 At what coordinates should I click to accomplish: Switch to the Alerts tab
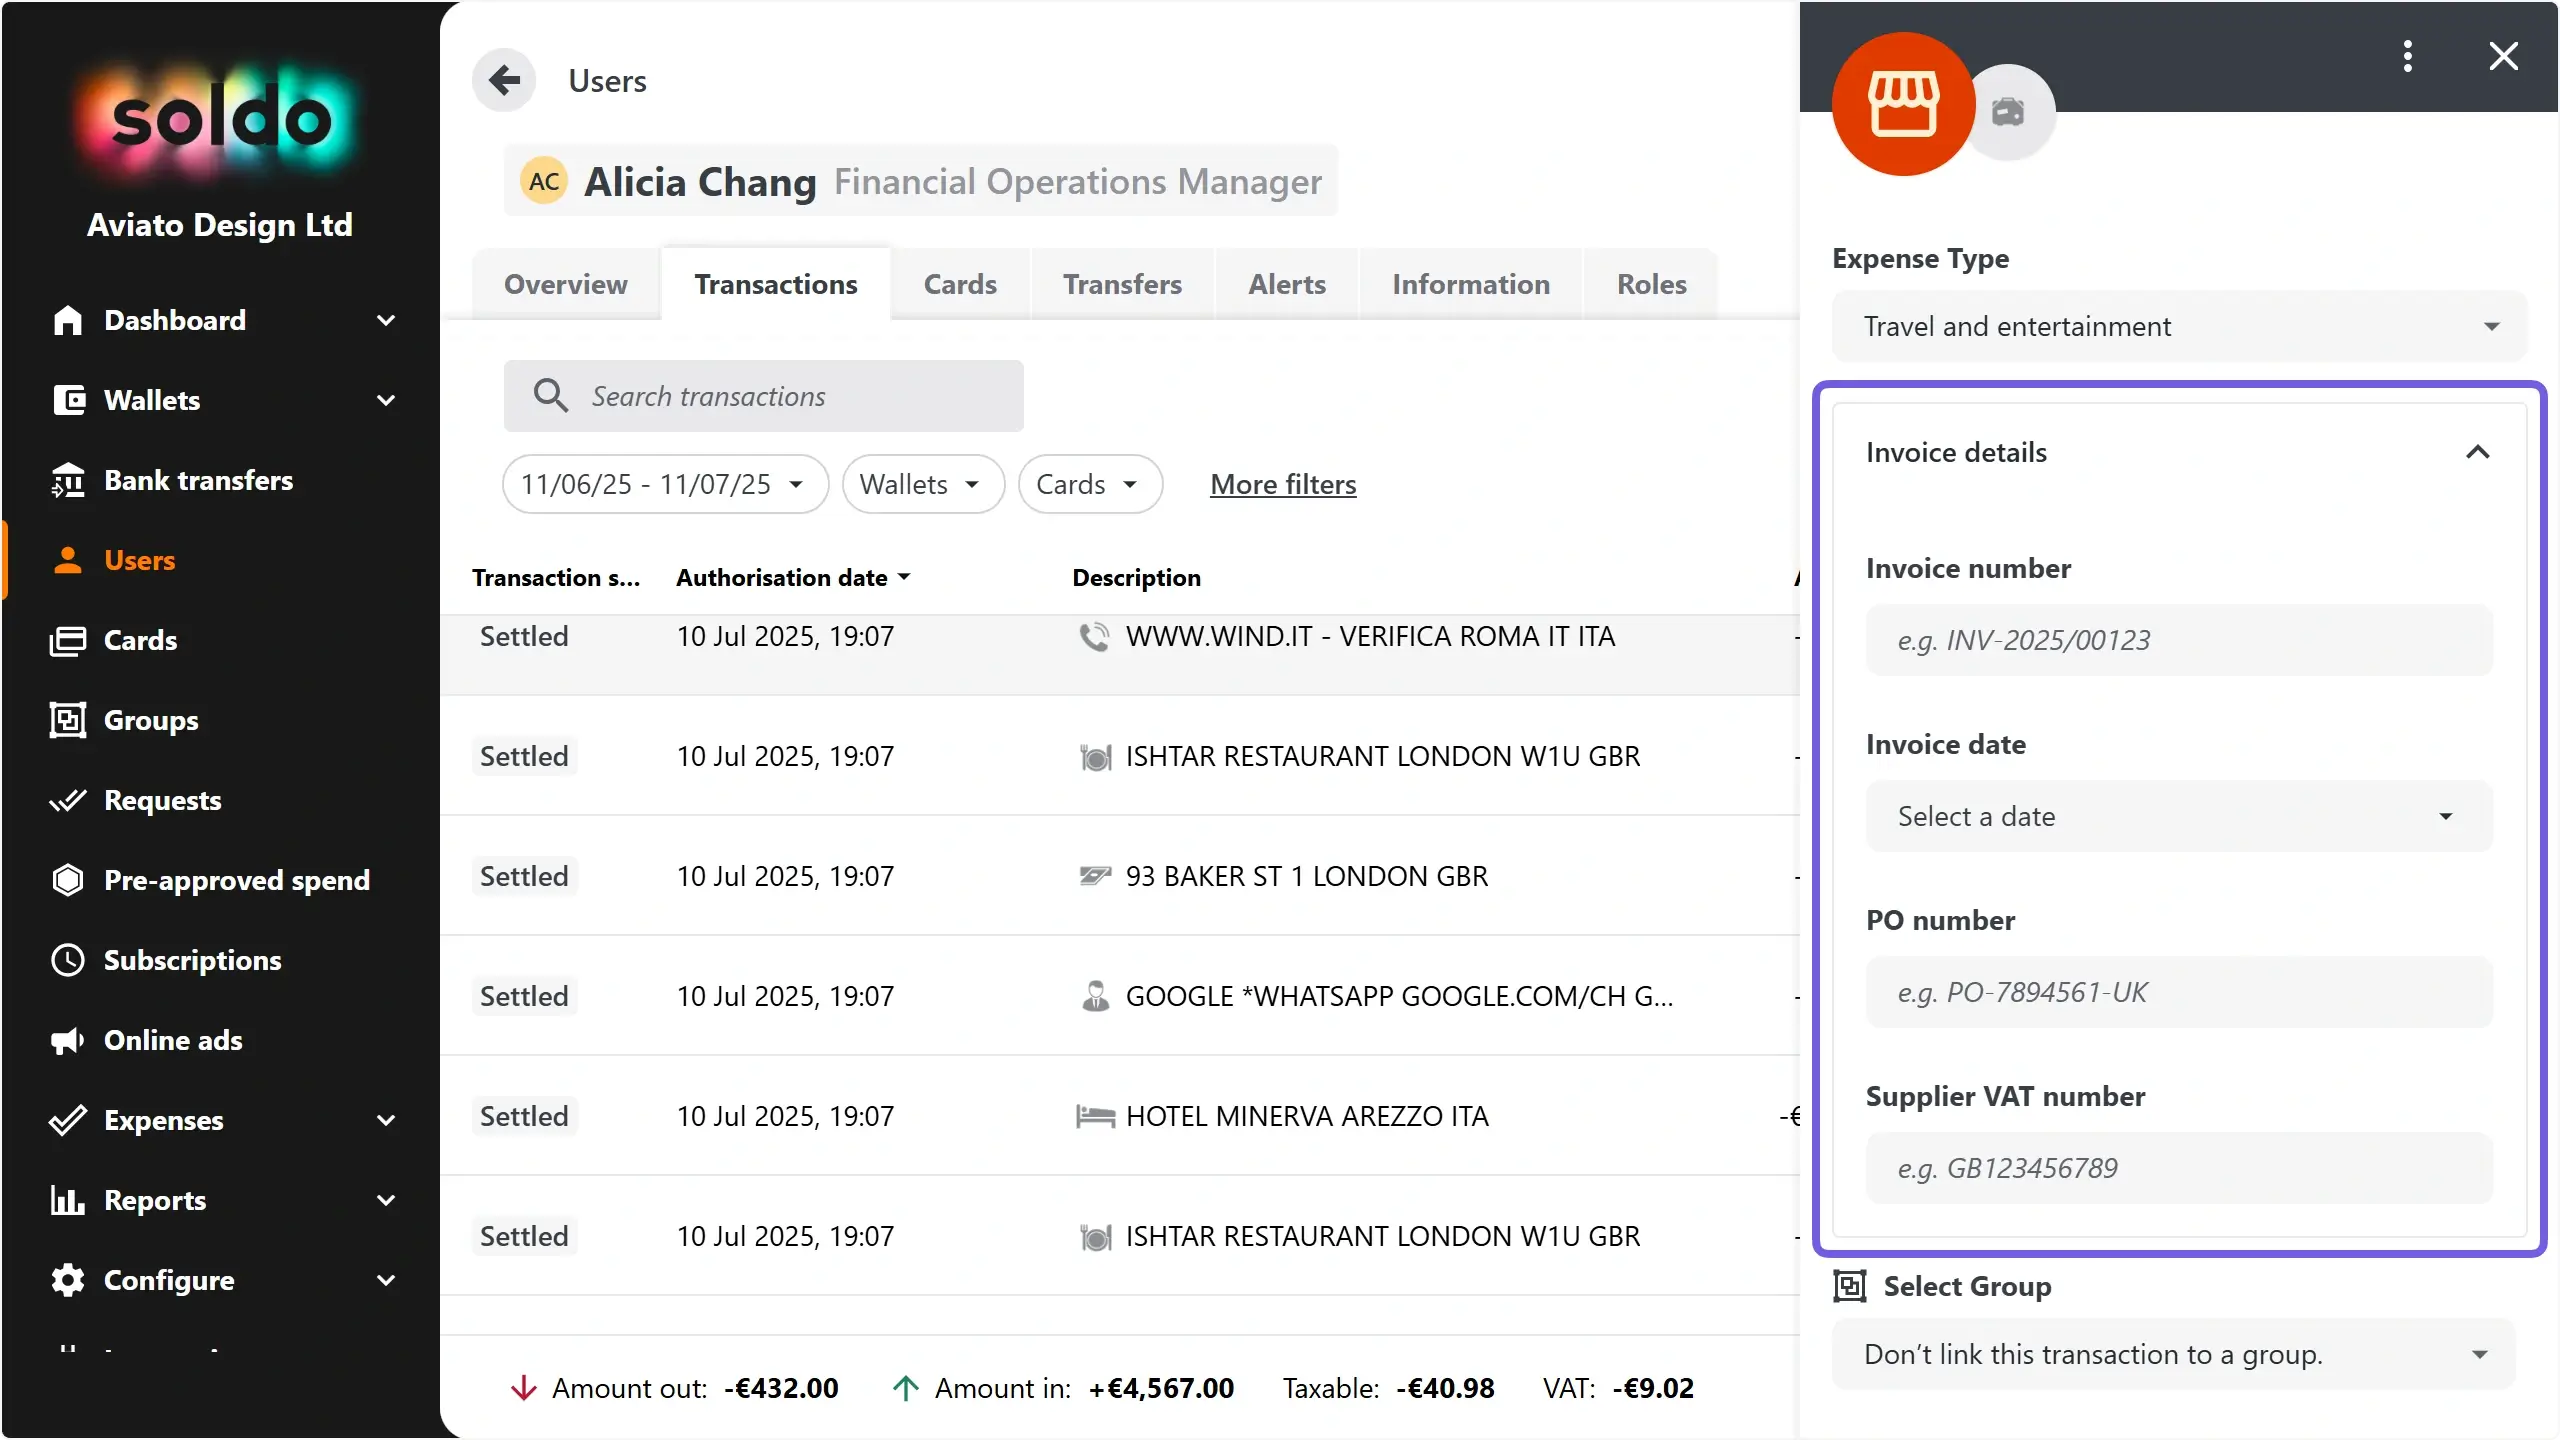1287,284
